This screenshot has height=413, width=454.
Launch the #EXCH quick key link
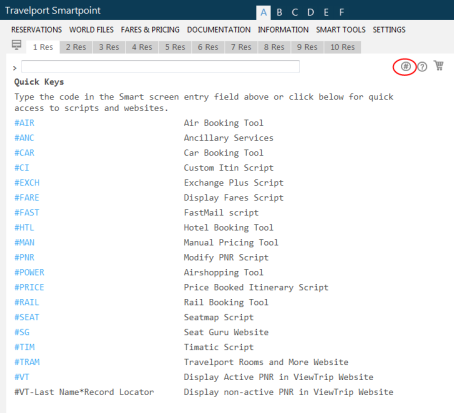(27, 183)
